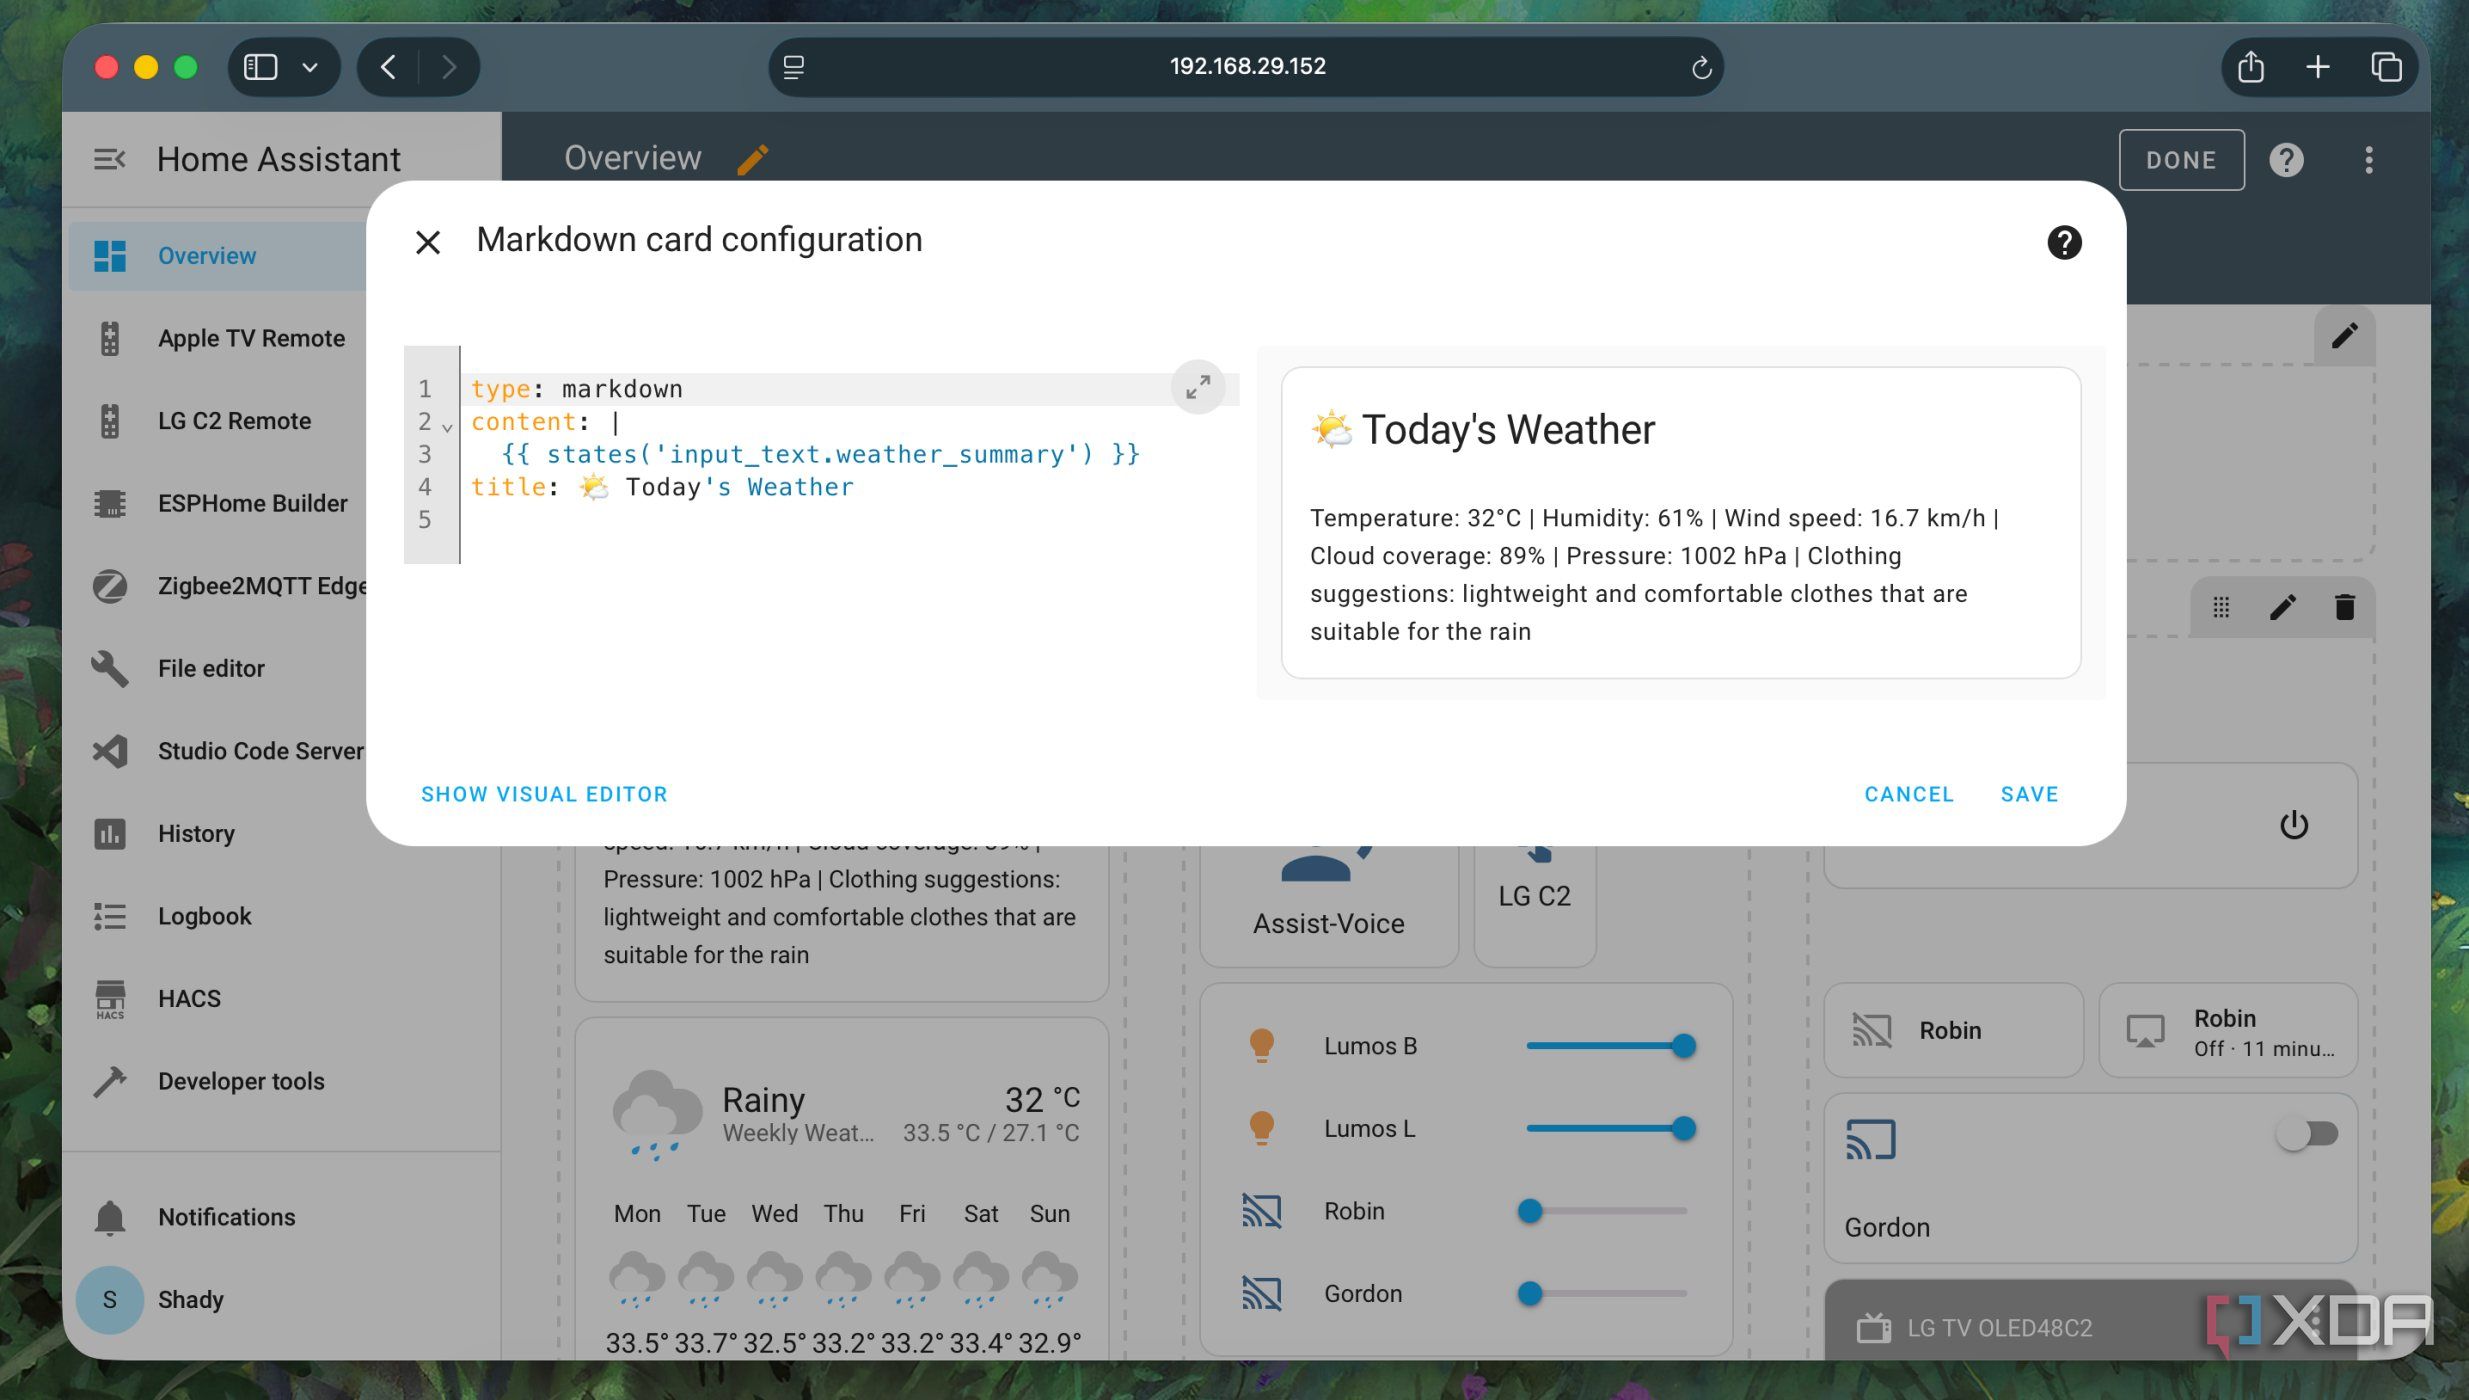Reload the page in the address bar
2469x1400 pixels.
point(1700,67)
